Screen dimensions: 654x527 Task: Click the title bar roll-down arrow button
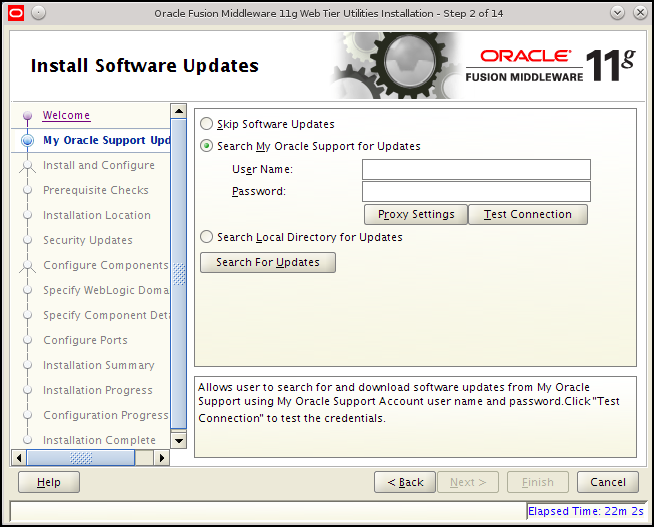(617, 13)
